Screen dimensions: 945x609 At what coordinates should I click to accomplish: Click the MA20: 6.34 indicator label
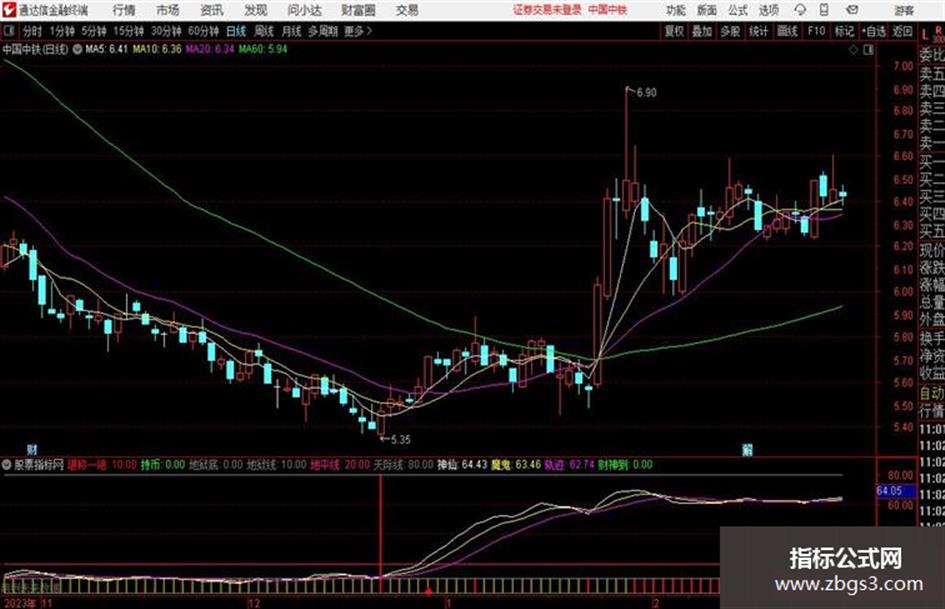(x=210, y=49)
